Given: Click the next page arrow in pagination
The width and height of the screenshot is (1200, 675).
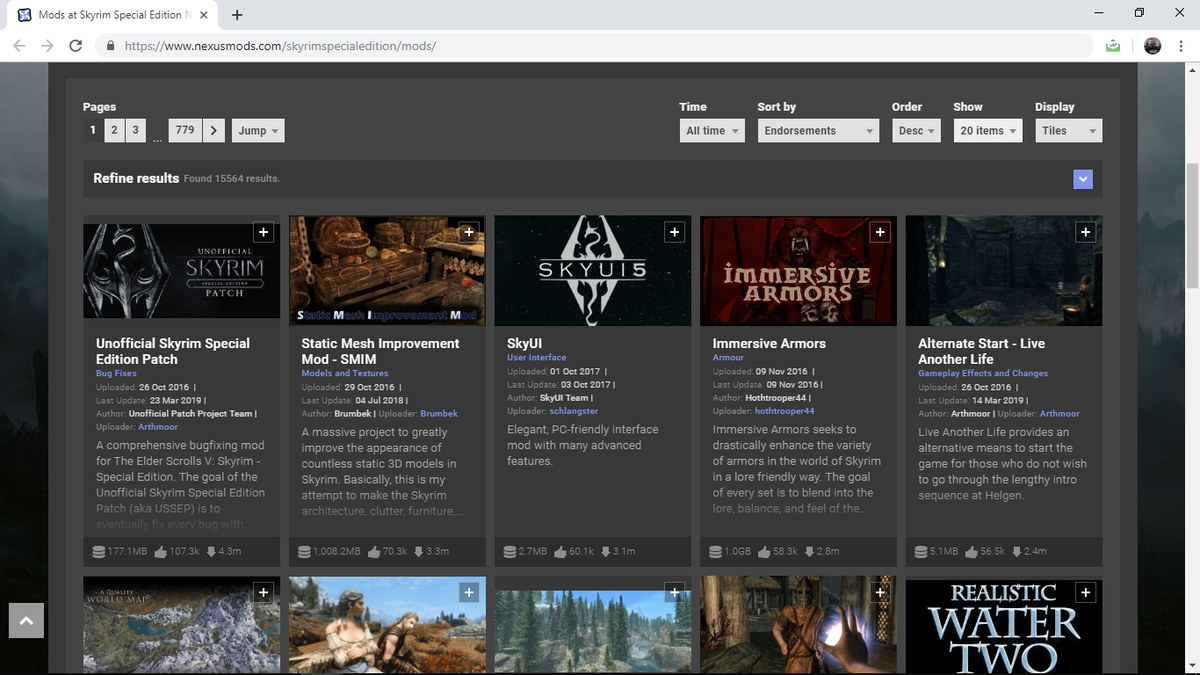Looking at the screenshot, I should pos(213,130).
